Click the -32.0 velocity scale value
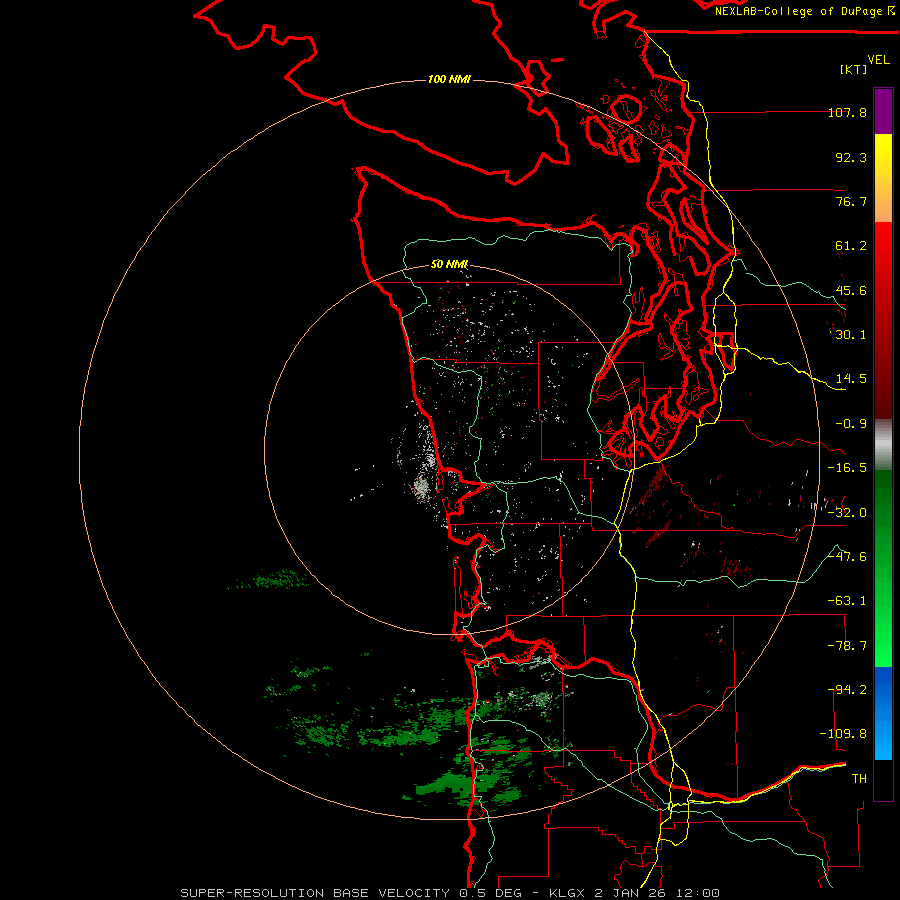Image resolution: width=900 pixels, height=900 pixels. click(x=847, y=513)
